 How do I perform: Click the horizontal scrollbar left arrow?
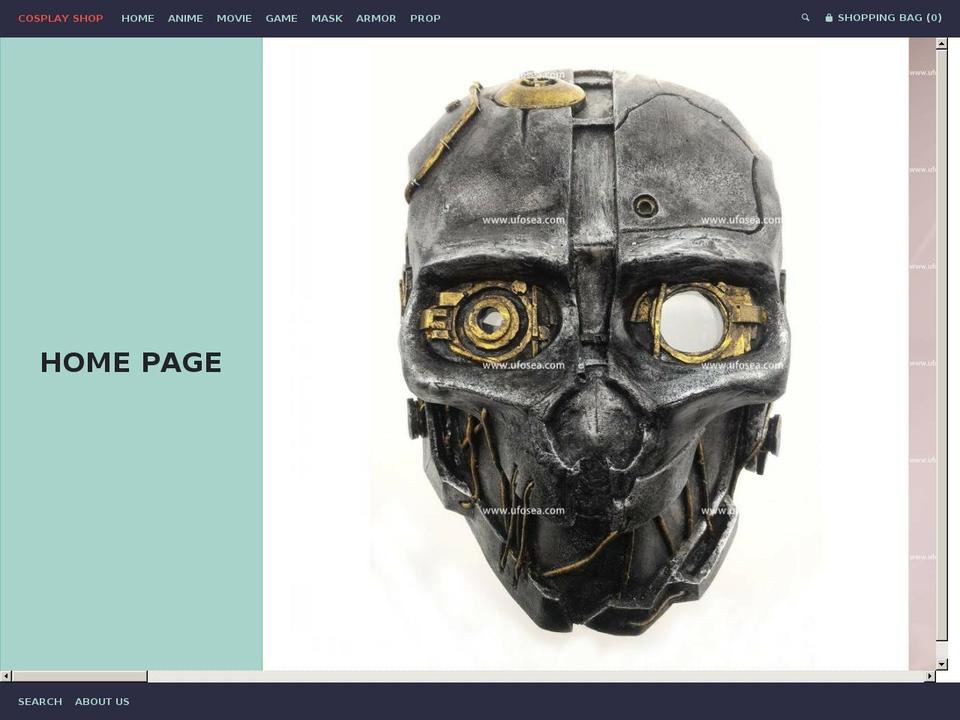pyautogui.click(x=6, y=676)
